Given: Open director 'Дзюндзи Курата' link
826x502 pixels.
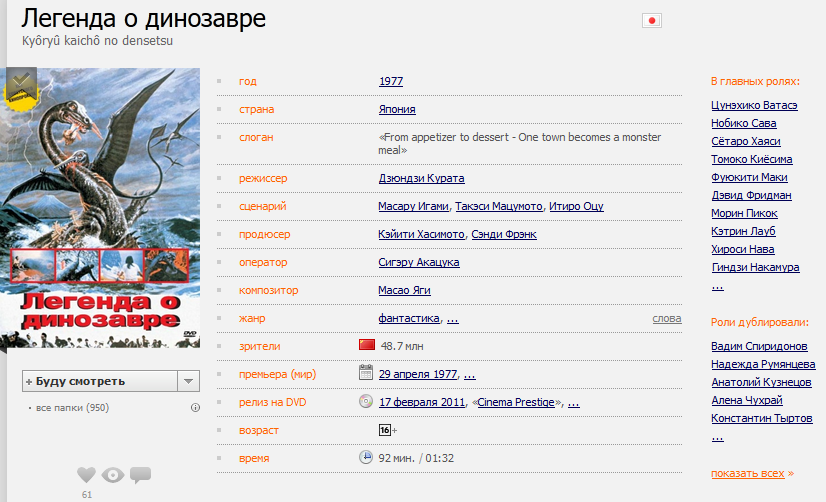Looking at the screenshot, I should coord(421,178).
